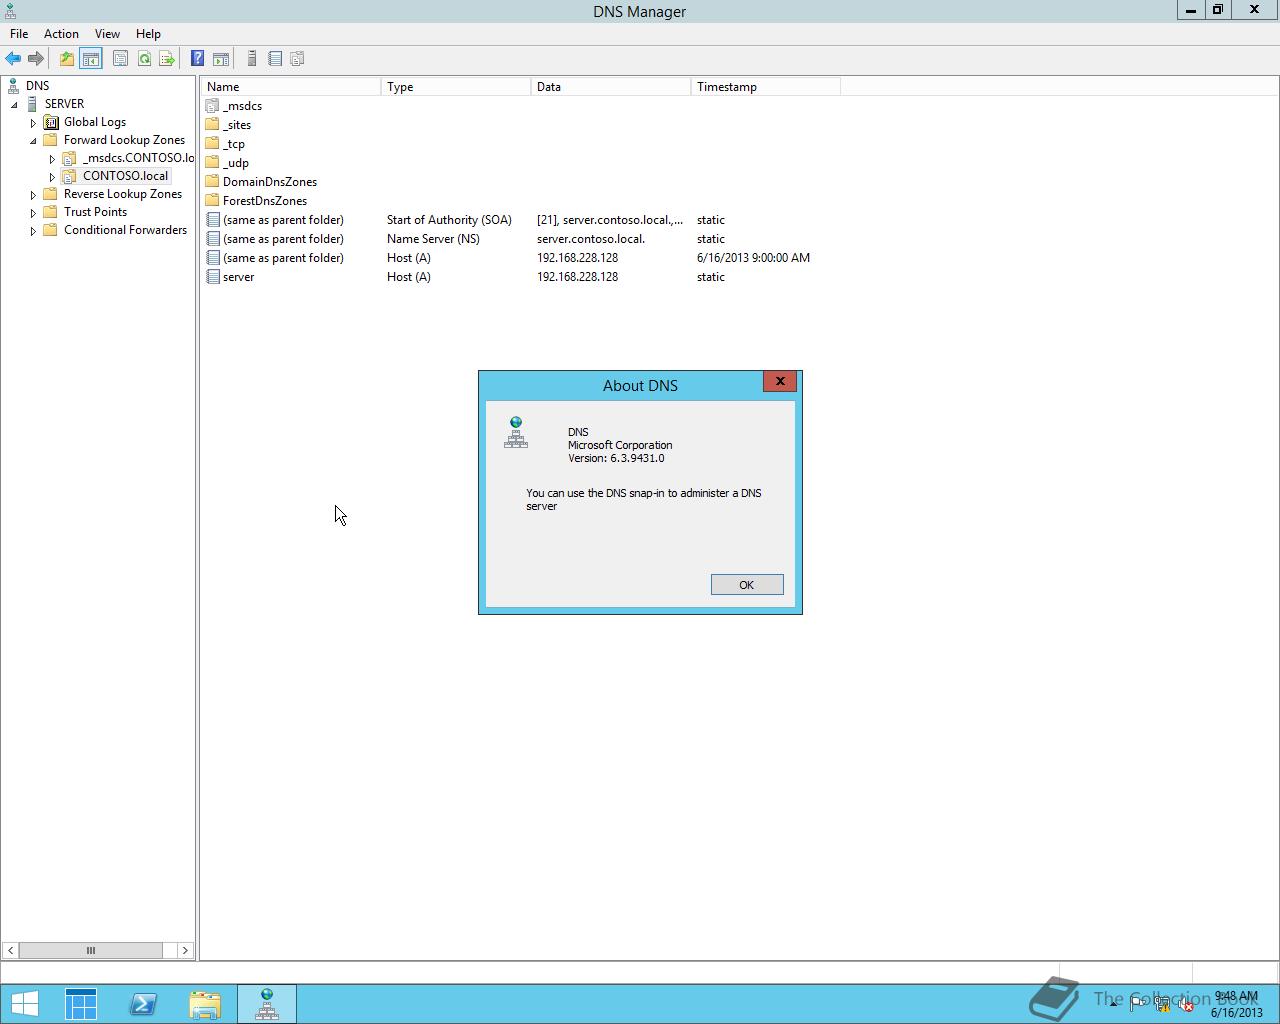This screenshot has width=1280, height=1024.
Task: Show hidden tray icons with the up arrow
Action: 1113,1004
